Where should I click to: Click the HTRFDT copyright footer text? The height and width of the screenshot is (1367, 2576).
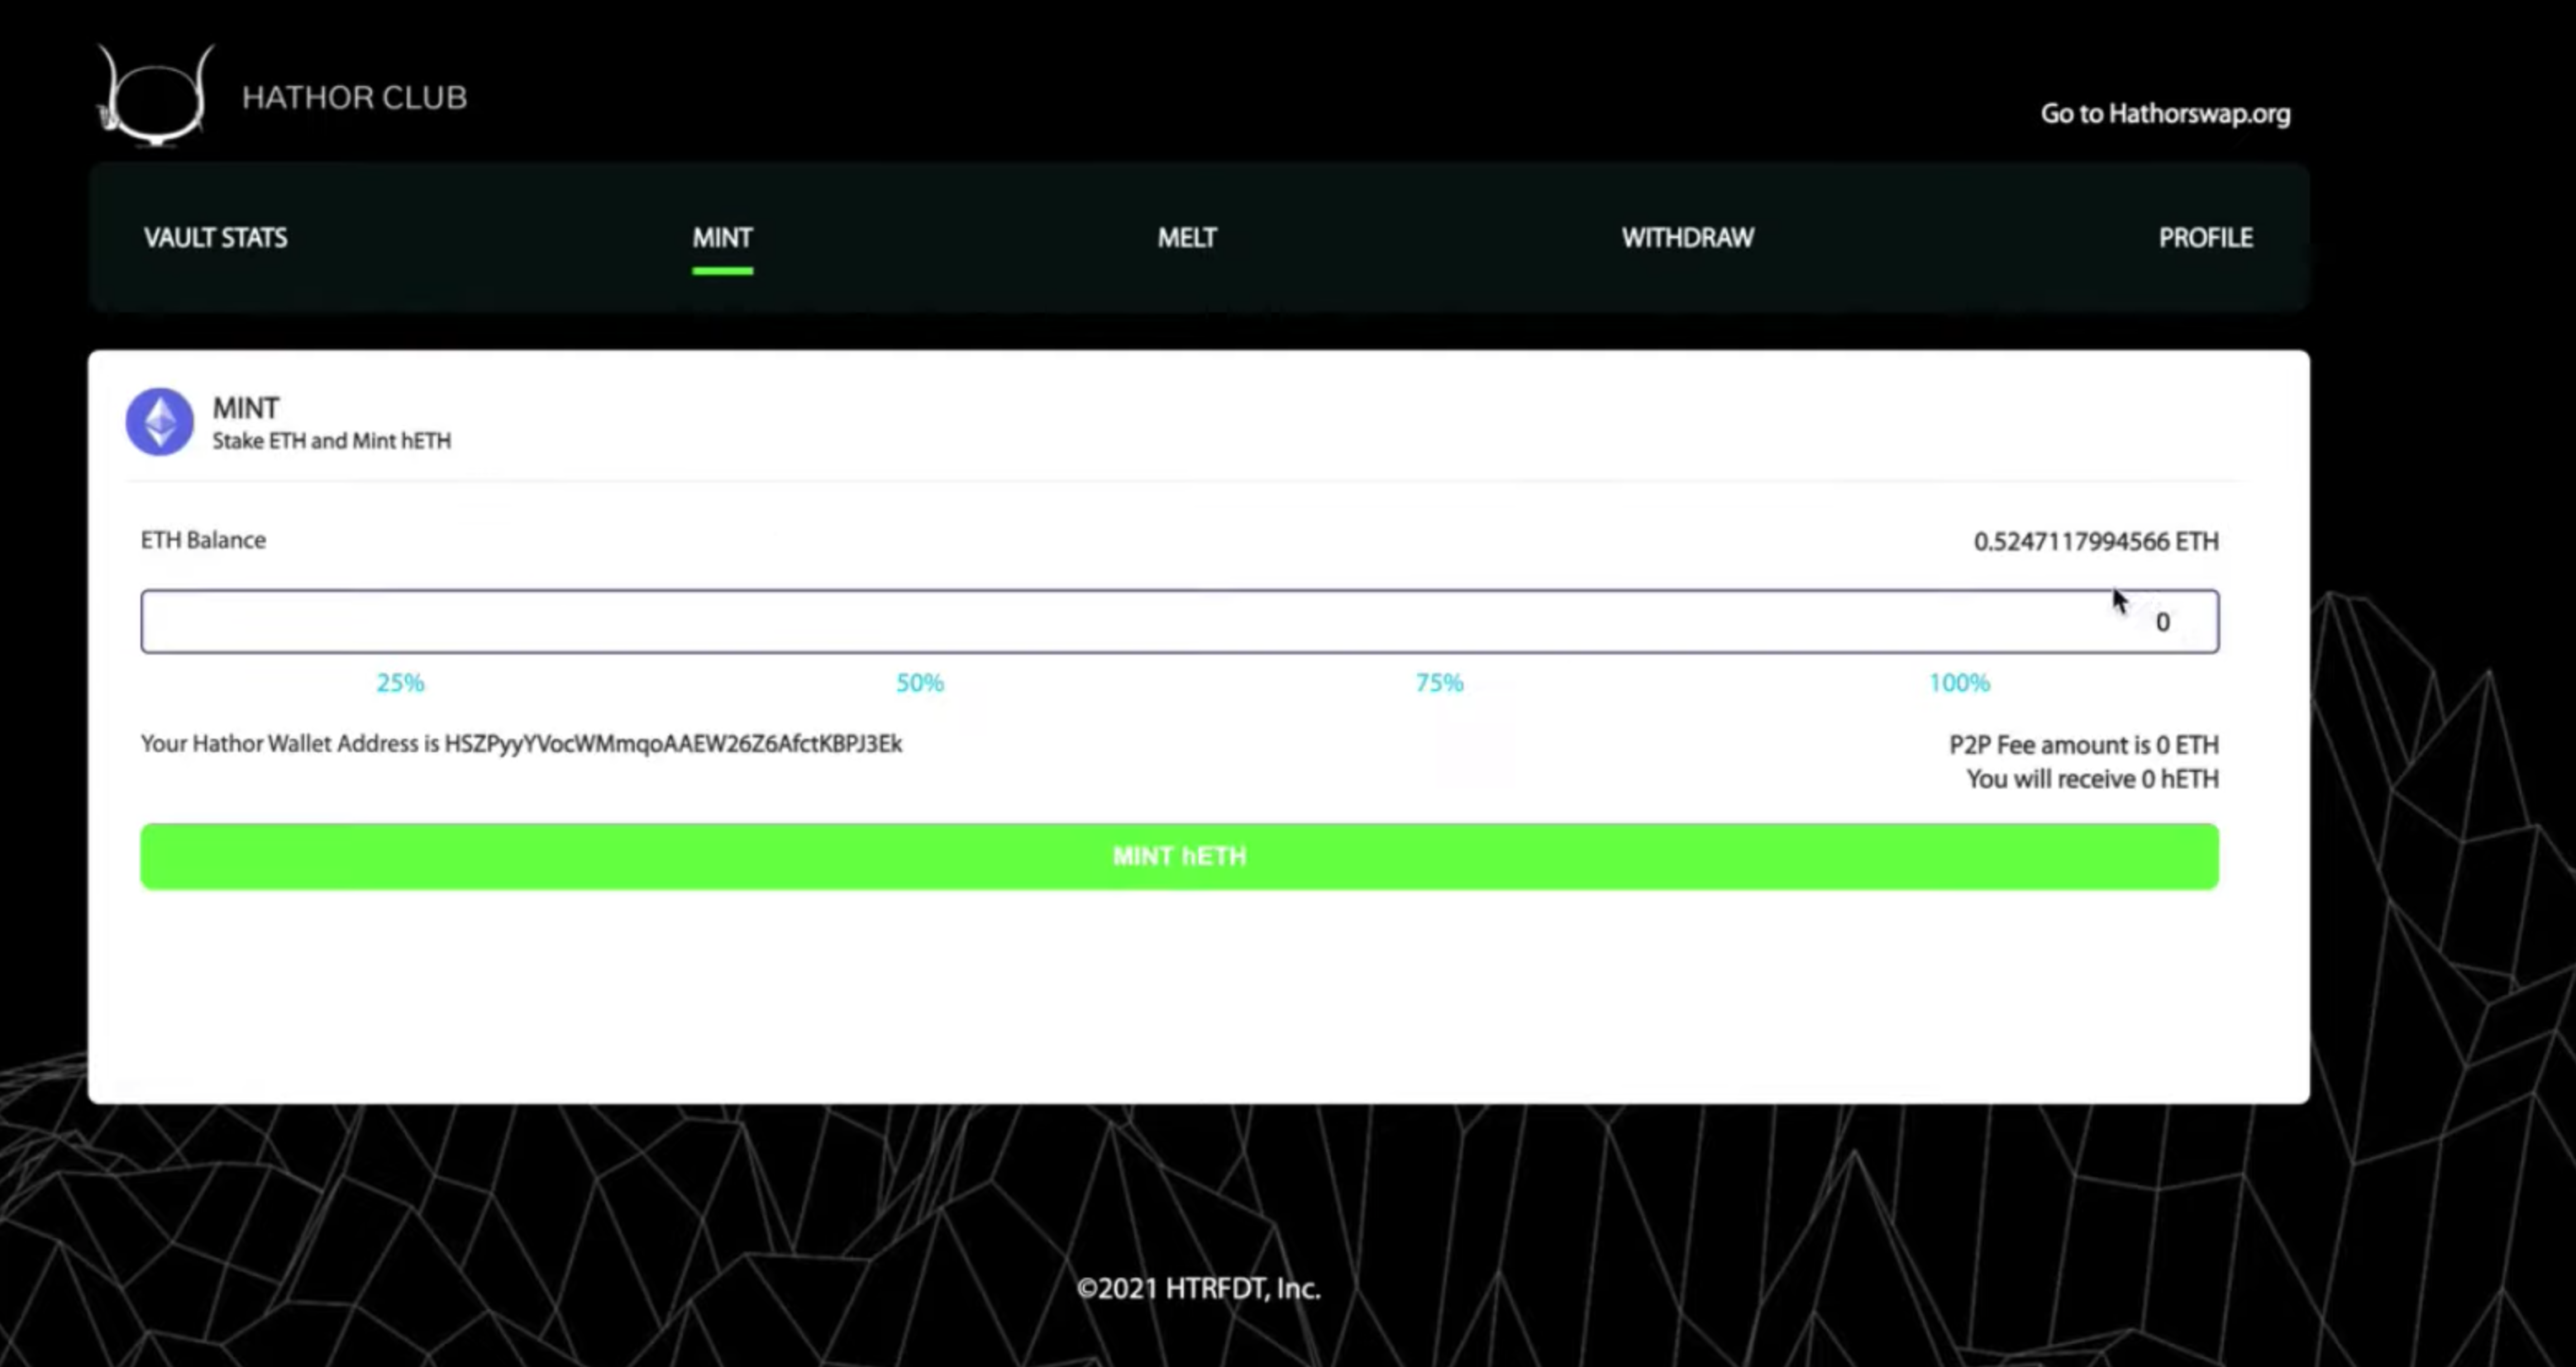point(1198,1288)
